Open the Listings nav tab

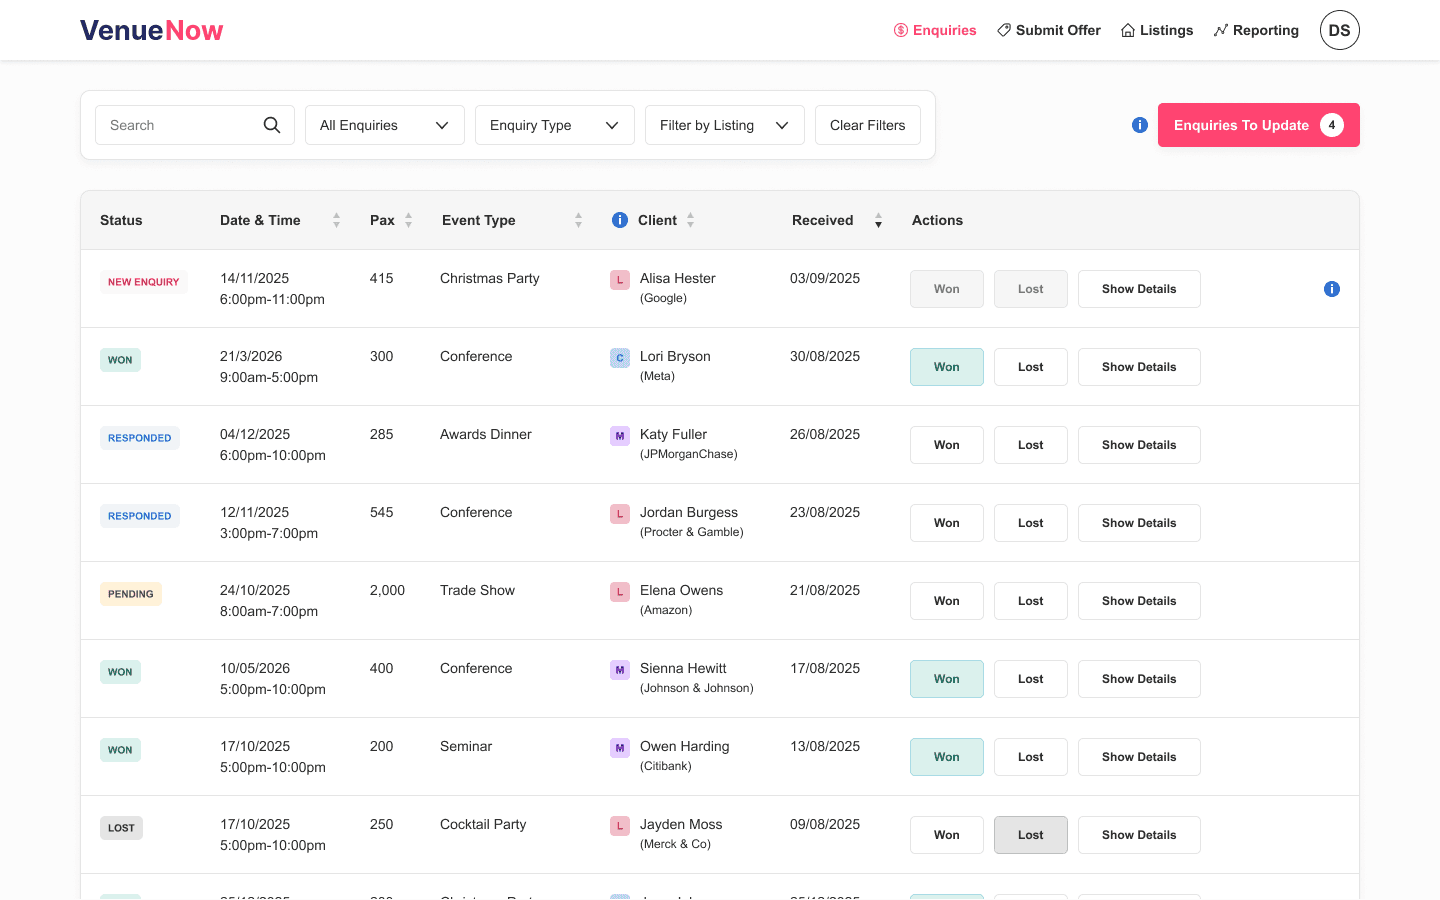[1157, 30]
